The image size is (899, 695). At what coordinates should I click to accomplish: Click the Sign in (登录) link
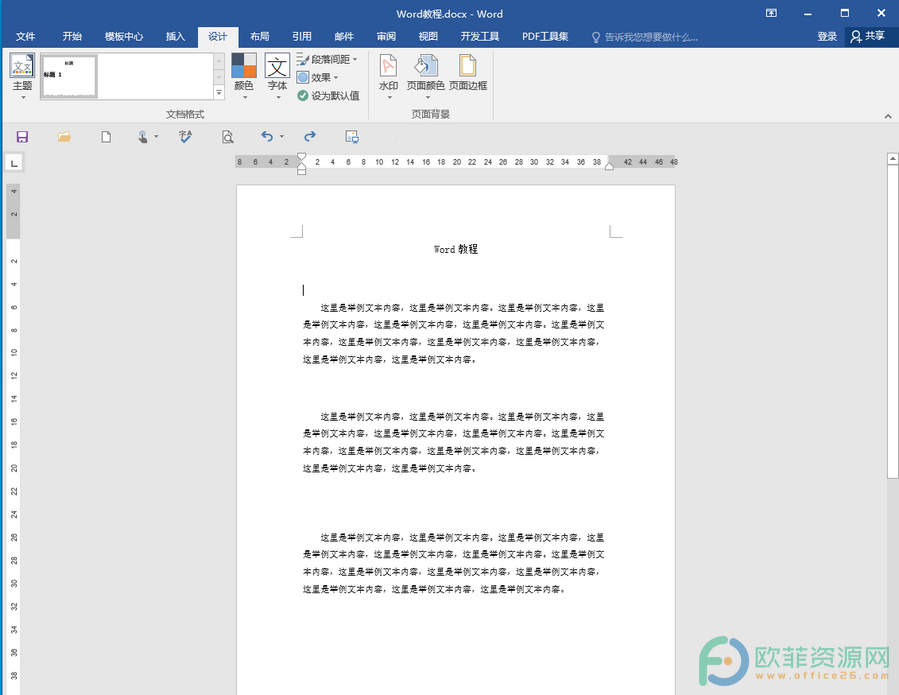[x=827, y=37]
